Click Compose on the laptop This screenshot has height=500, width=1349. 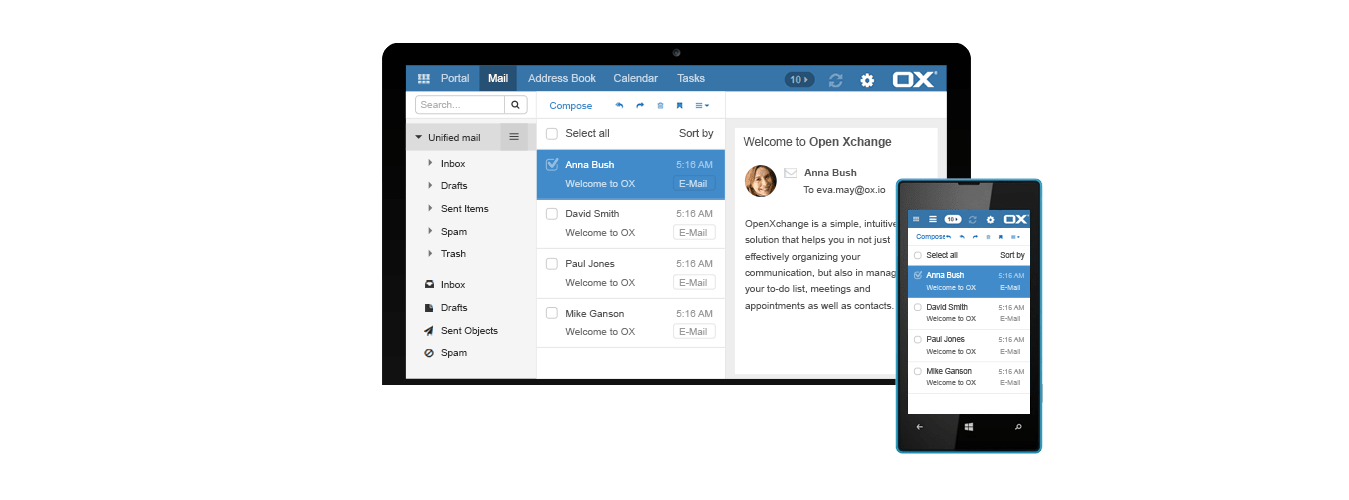[571, 105]
